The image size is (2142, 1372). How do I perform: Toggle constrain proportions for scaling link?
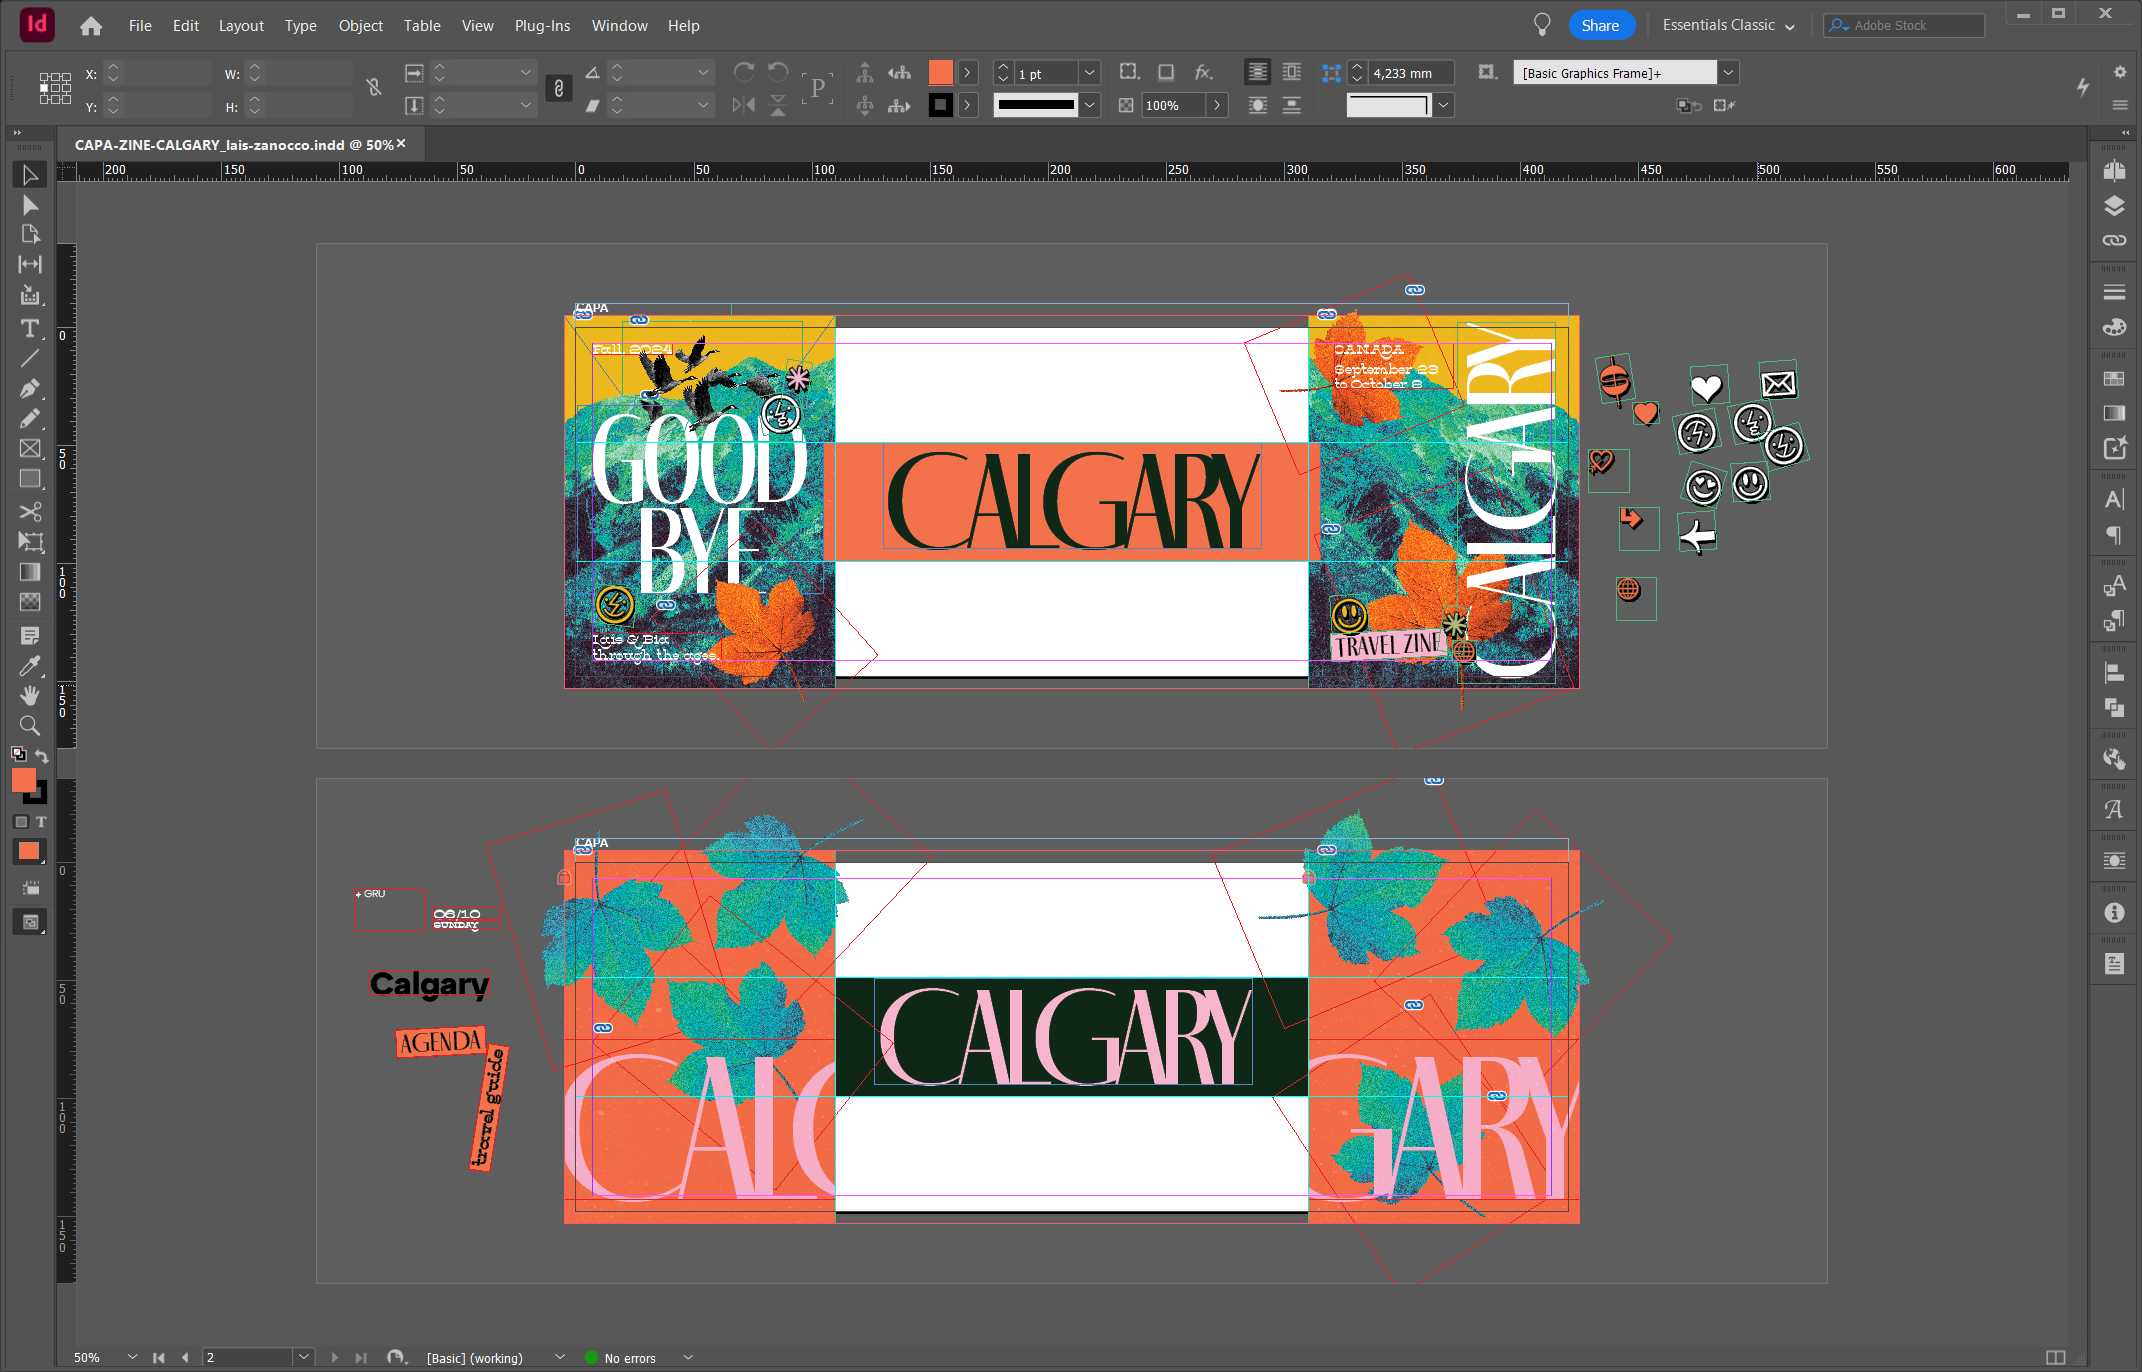[558, 88]
